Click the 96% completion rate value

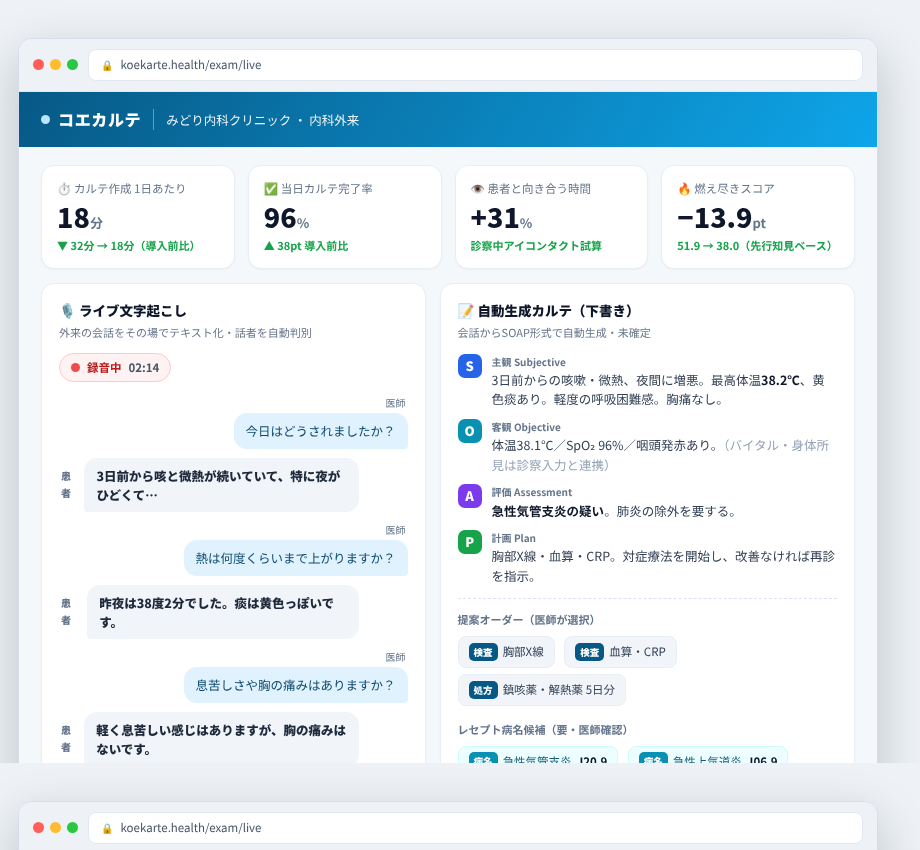[x=286, y=219]
